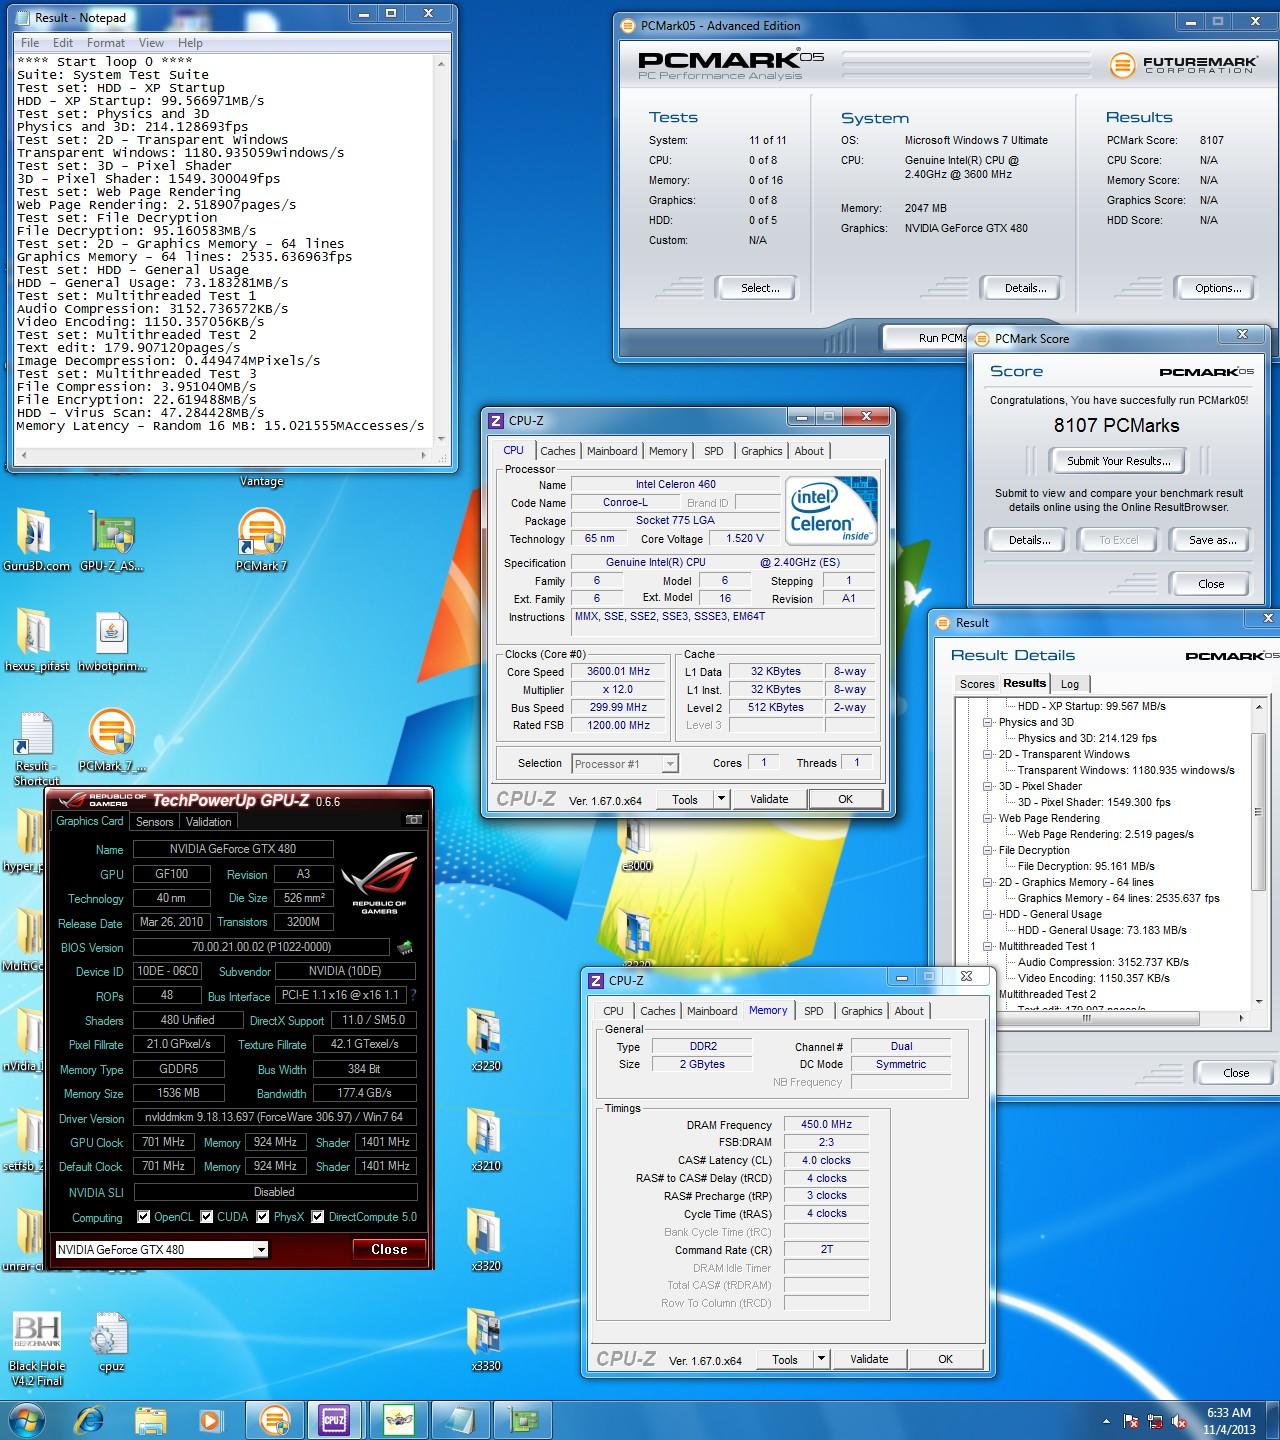Image resolution: width=1280 pixels, height=1440 pixels.
Task: Open Action Center flag tray icon
Action: tap(1132, 1421)
